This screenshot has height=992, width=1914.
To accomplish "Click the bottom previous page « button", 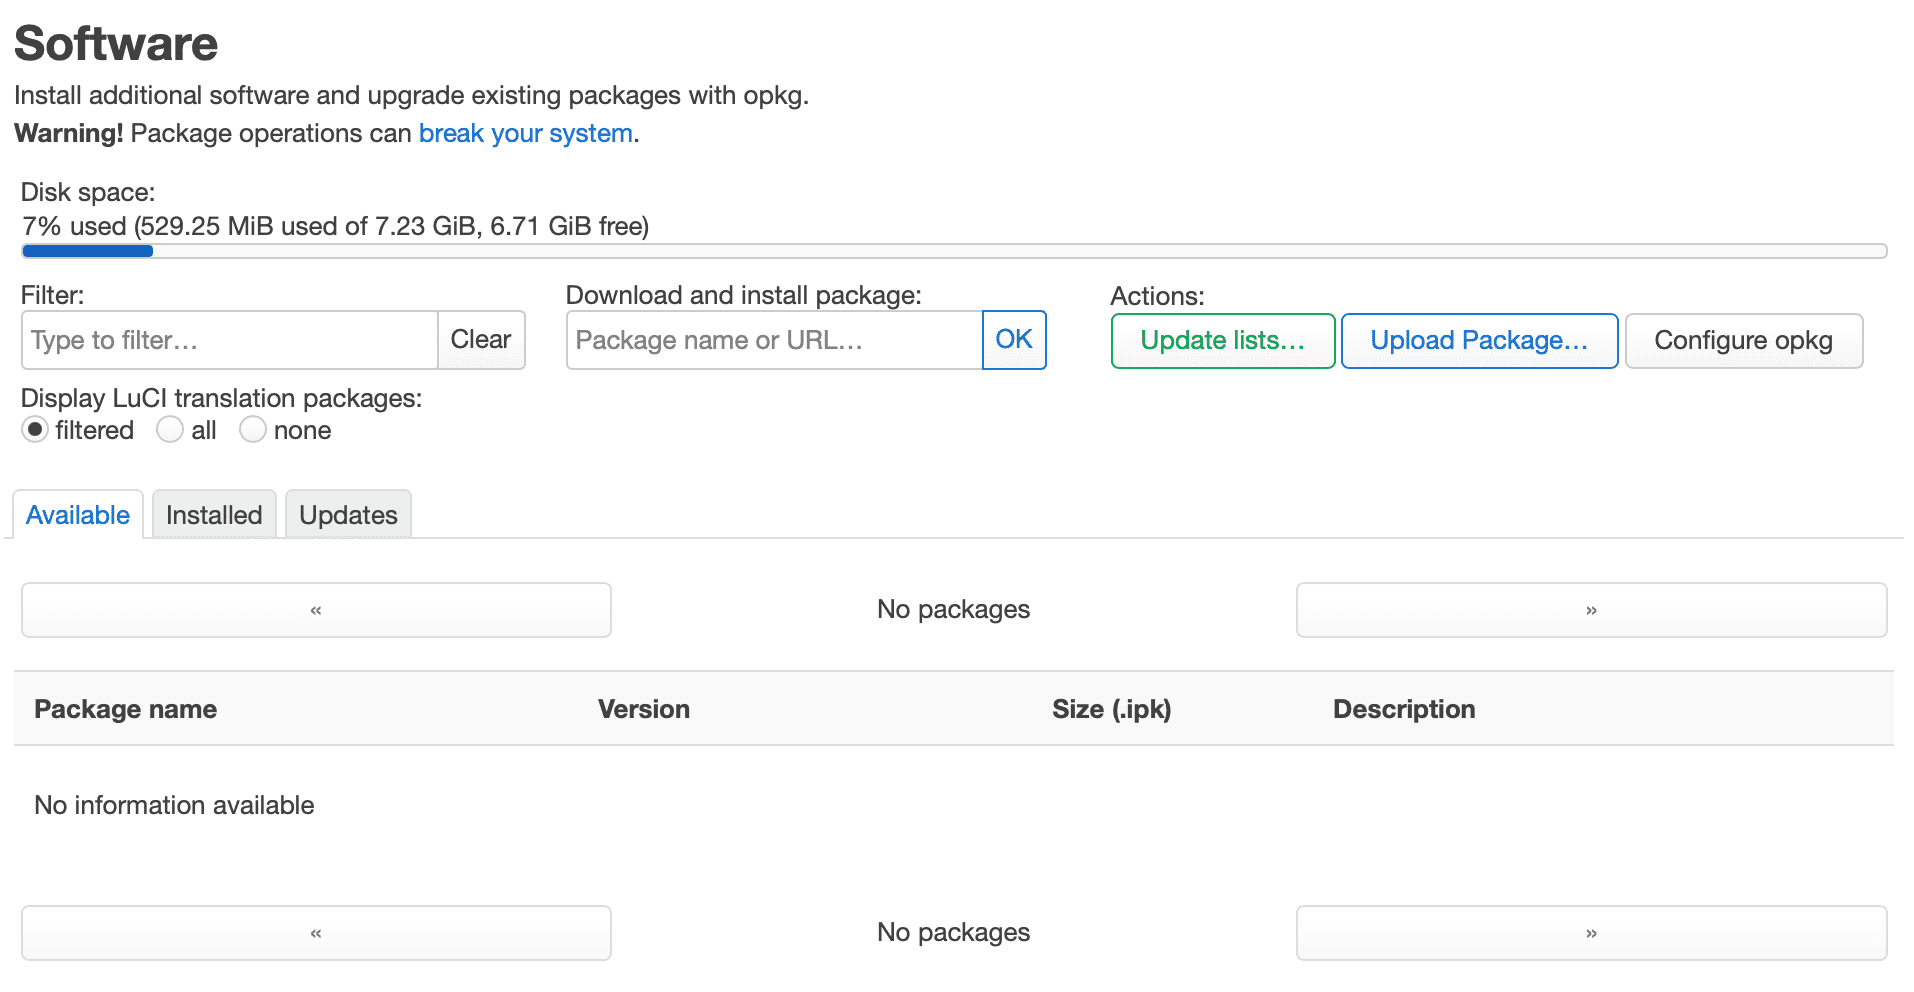I will point(316,933).
